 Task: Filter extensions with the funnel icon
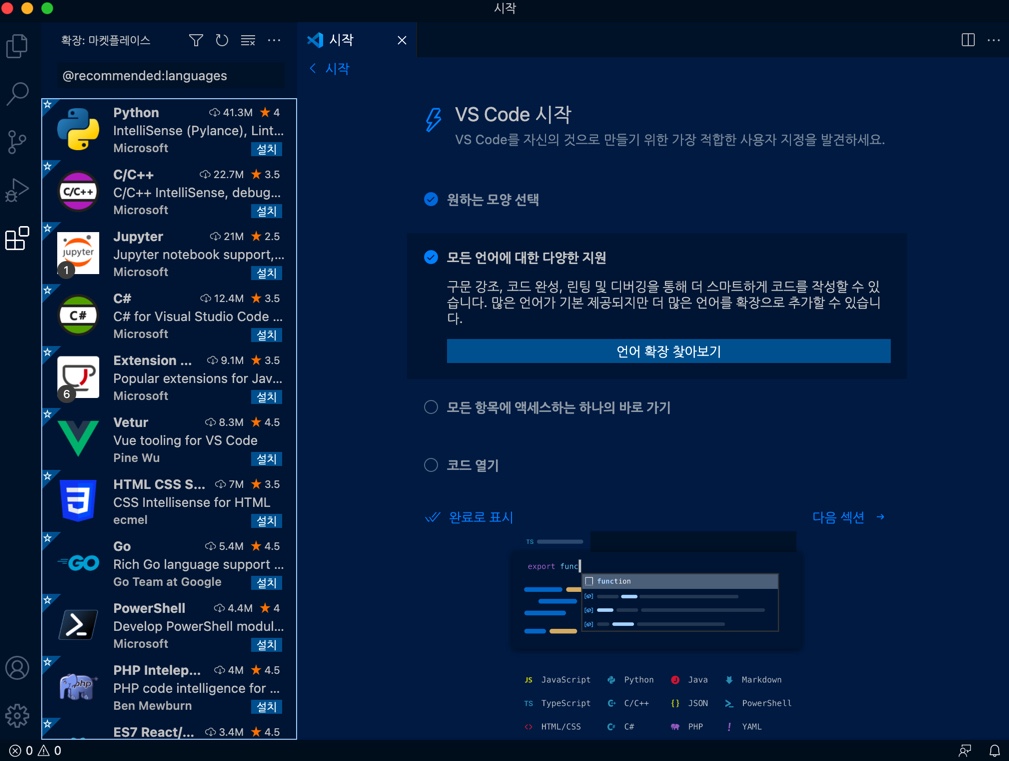pos(196,41)
